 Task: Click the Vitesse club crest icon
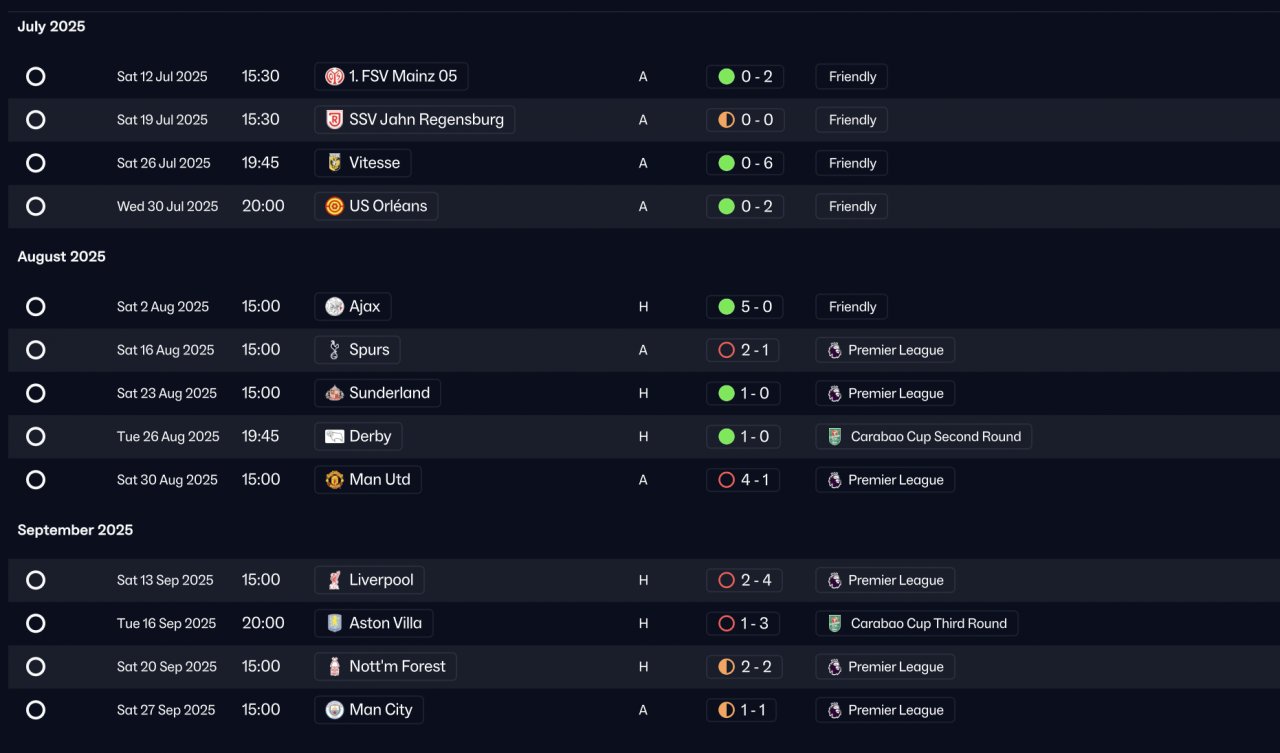coord(335,163)
